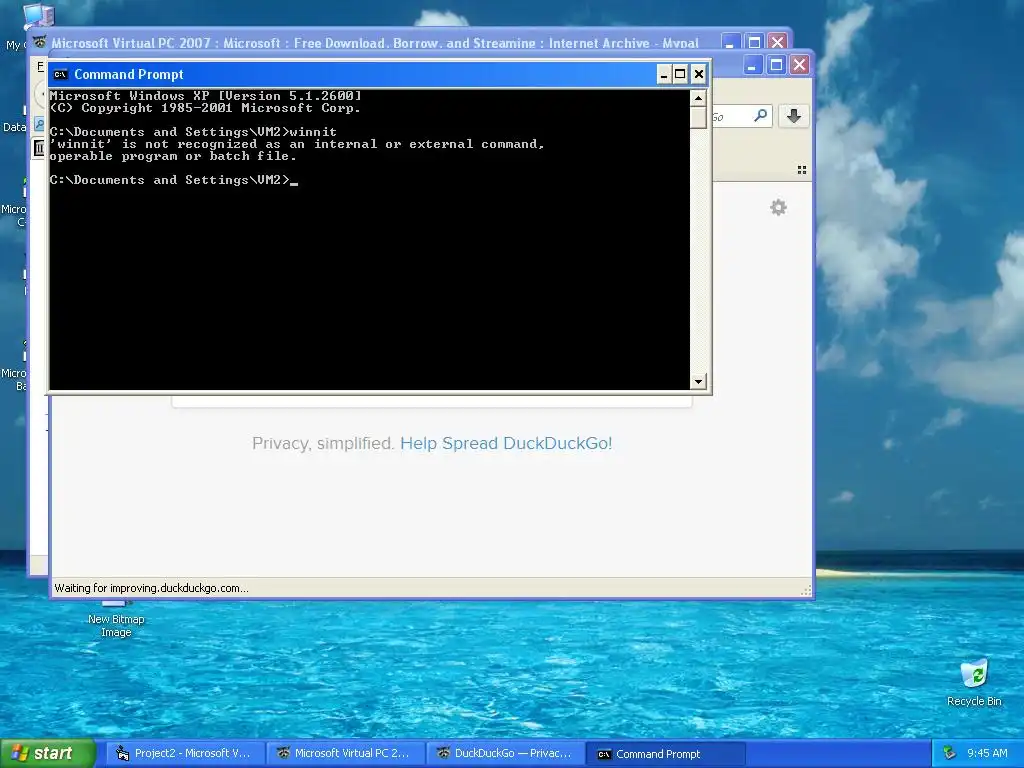This screenshot has width=1024, height=768.
Task: Click status bar text Waiting for improving.duckduckgo.com...
Action: point(151,588)
